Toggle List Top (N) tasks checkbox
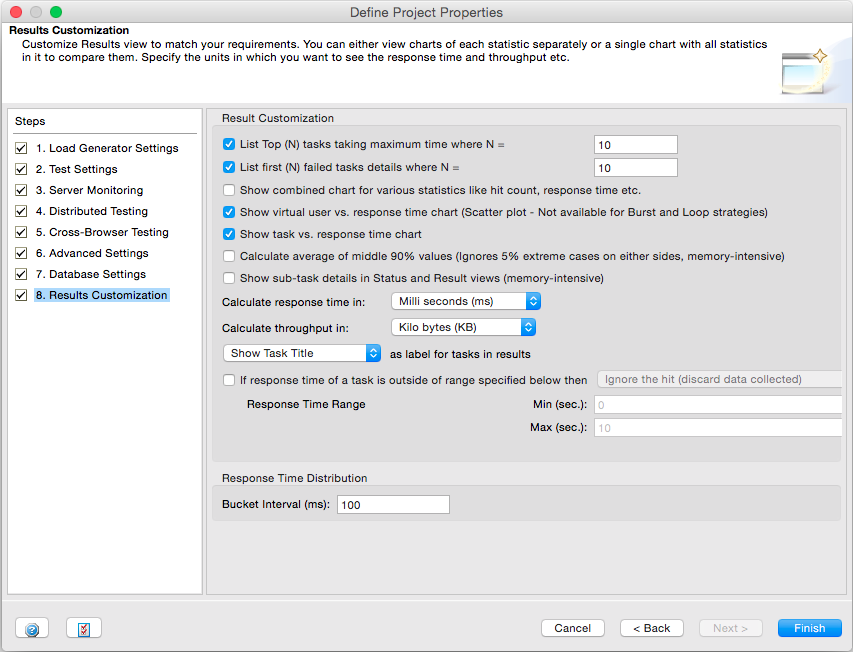 229,144
